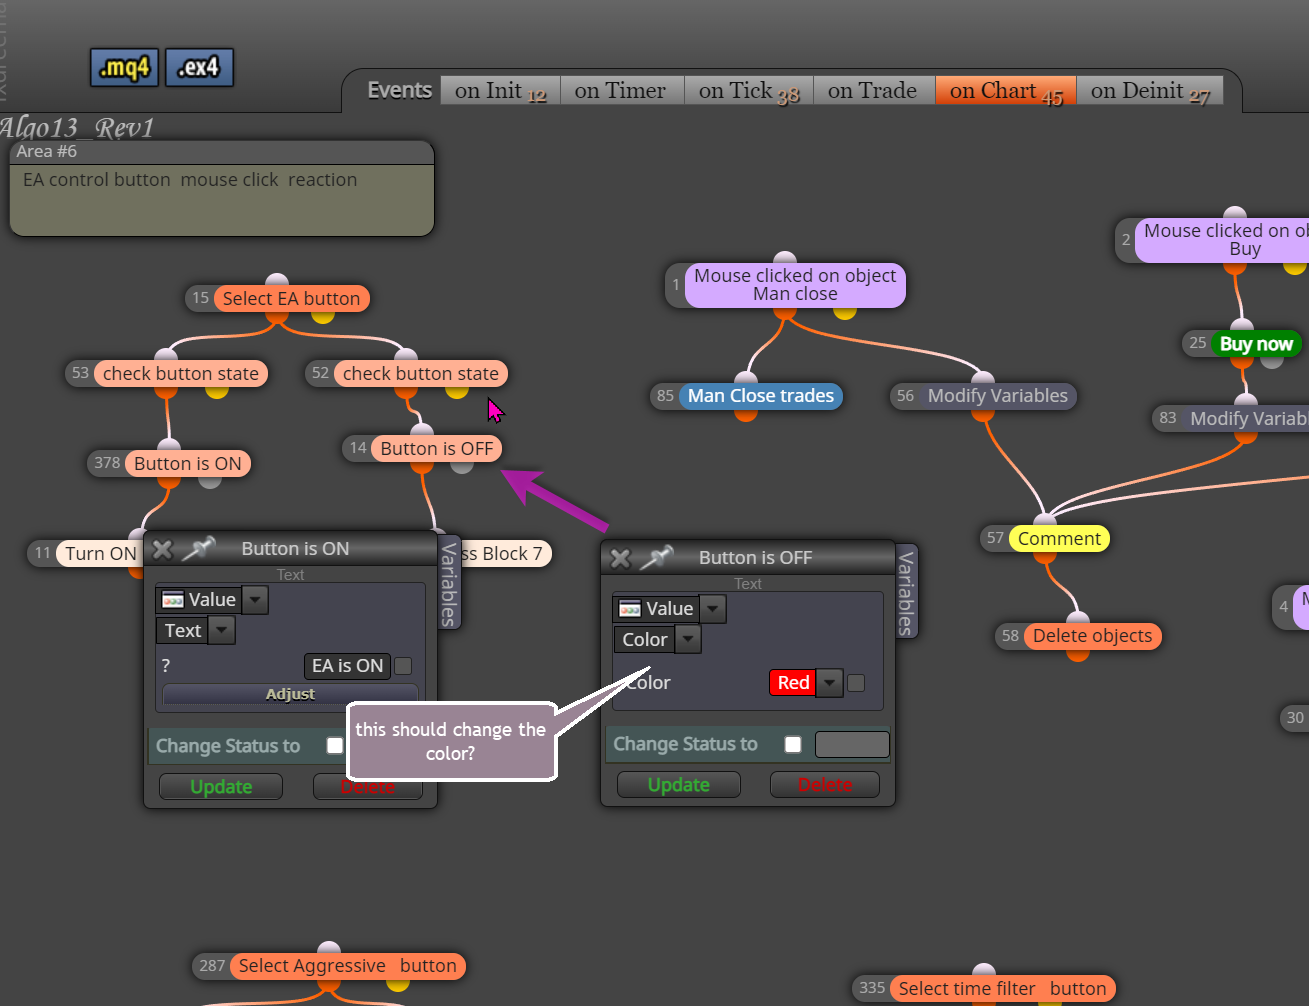1309x1006 pixels.
Task: Switch to the on Deinit events tab
Action: pyautogui.click(x=1150, y=91)
